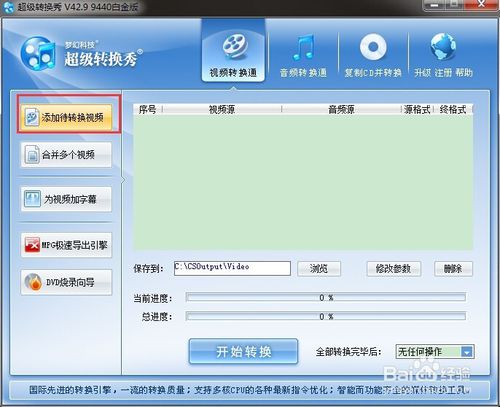Click the 当前进度 progress bar
The width and height of the screenshot is (500, 407).
(326, 297)
